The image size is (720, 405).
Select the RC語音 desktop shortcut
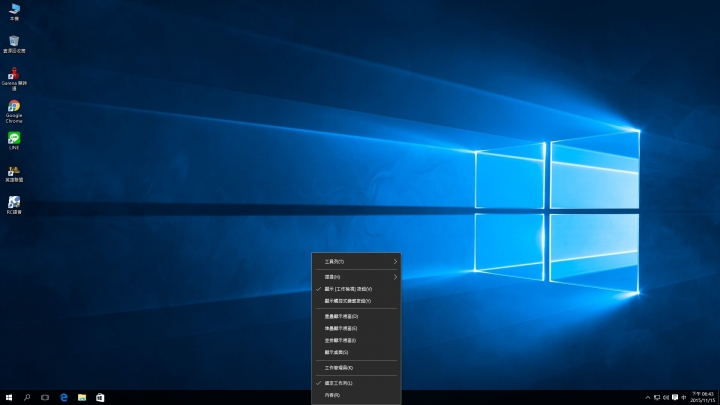click(14, 205)
